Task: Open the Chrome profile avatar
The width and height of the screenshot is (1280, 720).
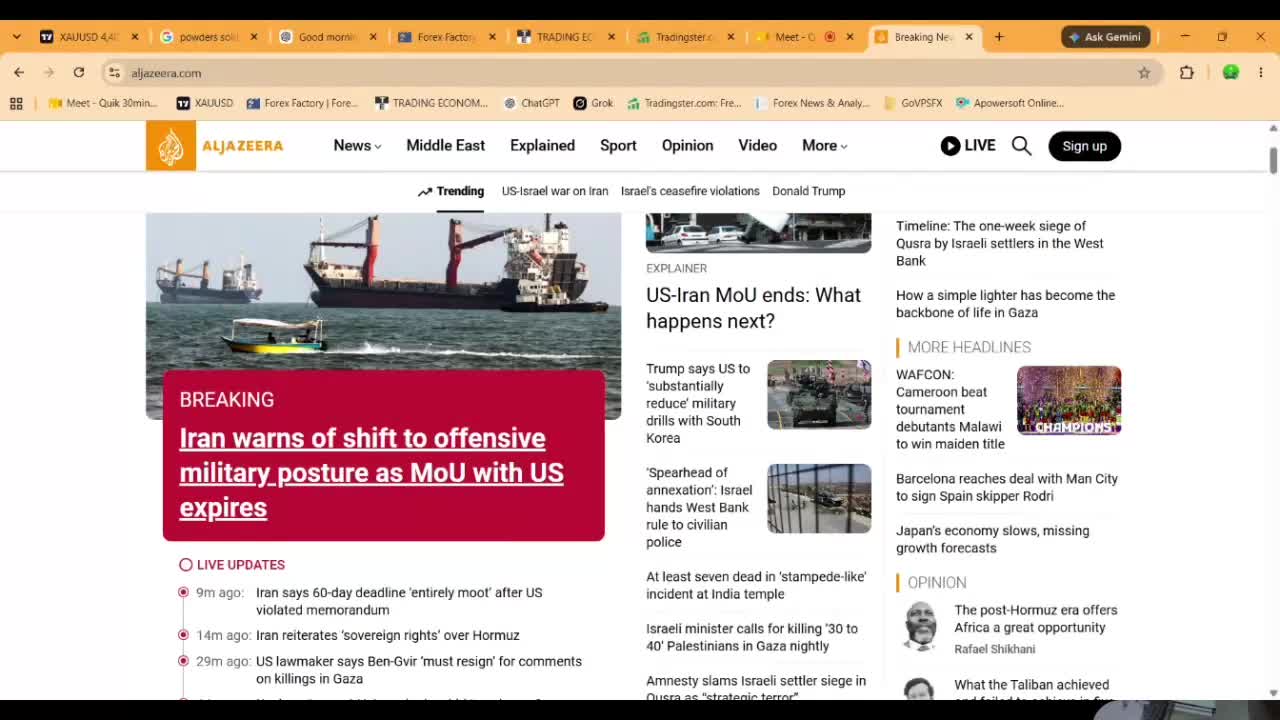Action: pyautogui.click(x=1231, y=72)
